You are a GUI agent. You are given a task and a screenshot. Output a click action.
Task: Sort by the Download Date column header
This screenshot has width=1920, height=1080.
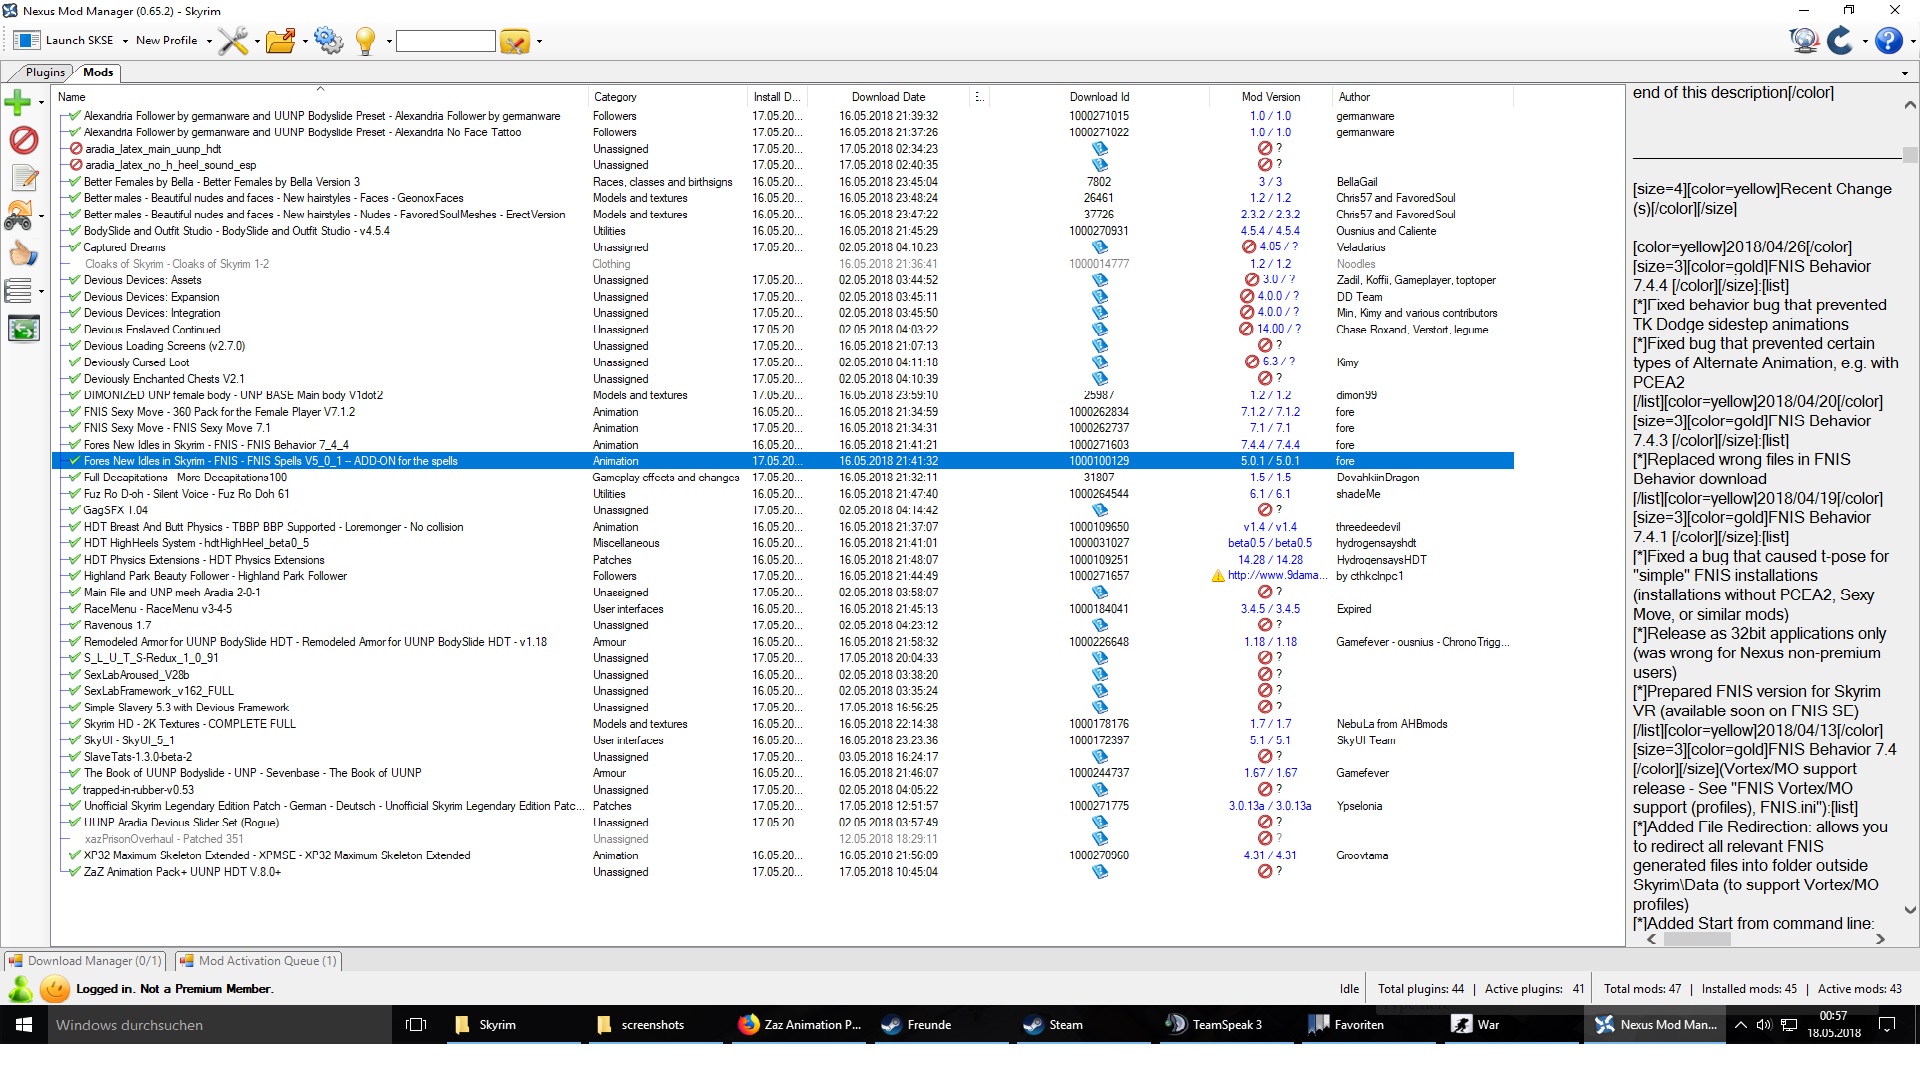(x=888, y=97)
